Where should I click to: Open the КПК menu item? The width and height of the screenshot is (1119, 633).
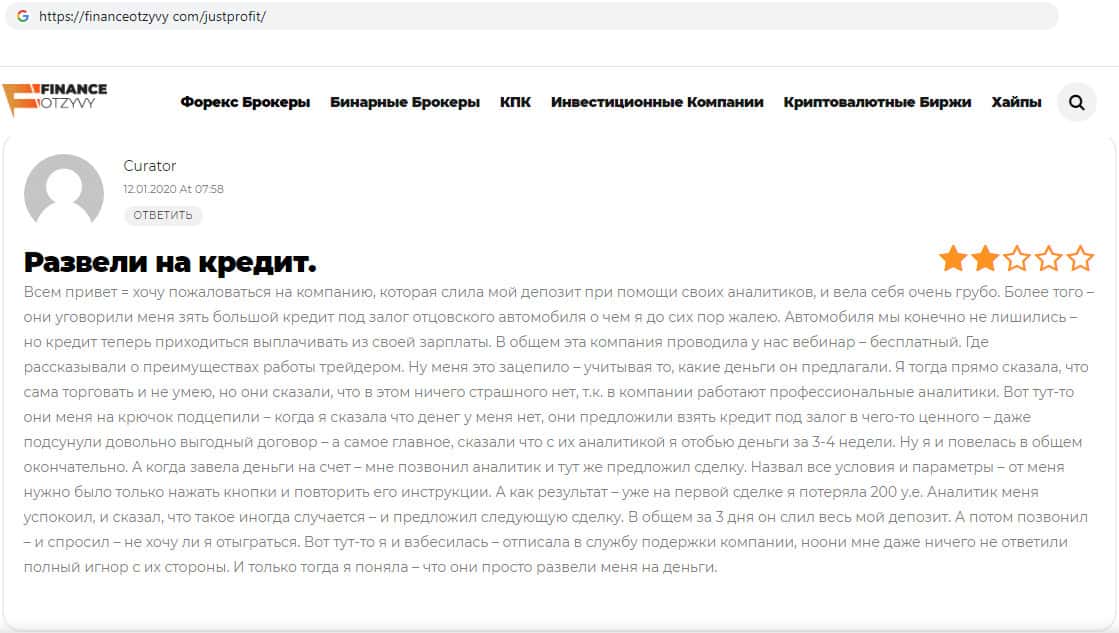tap(515, 102)
